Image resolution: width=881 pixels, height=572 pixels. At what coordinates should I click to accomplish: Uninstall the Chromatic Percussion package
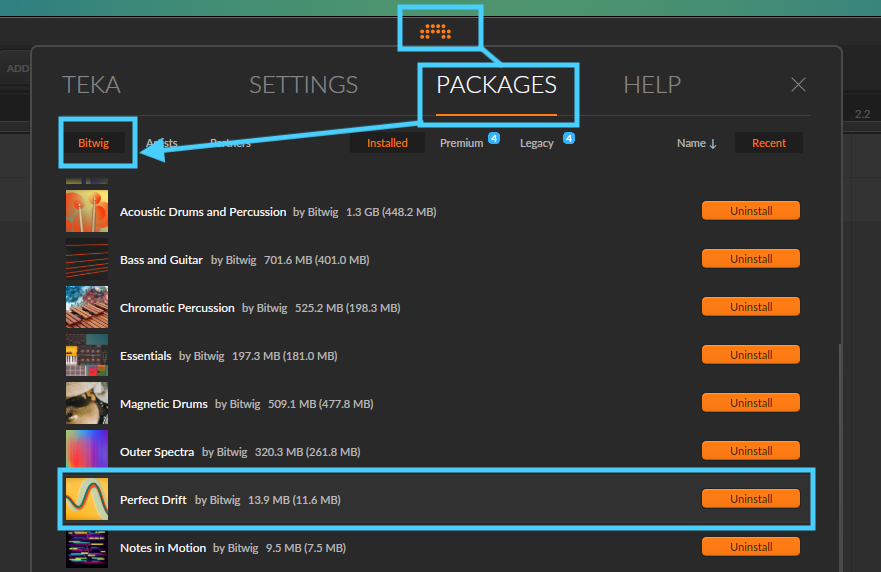pos(751,307)
